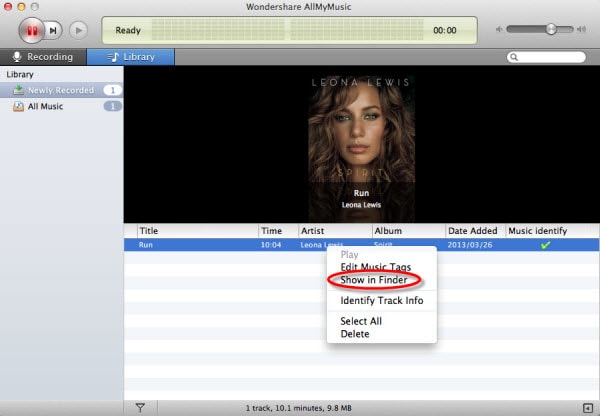Screen dimensions: 600x416
Task: Click the Newly Recorded download icon
Action: 18,90
